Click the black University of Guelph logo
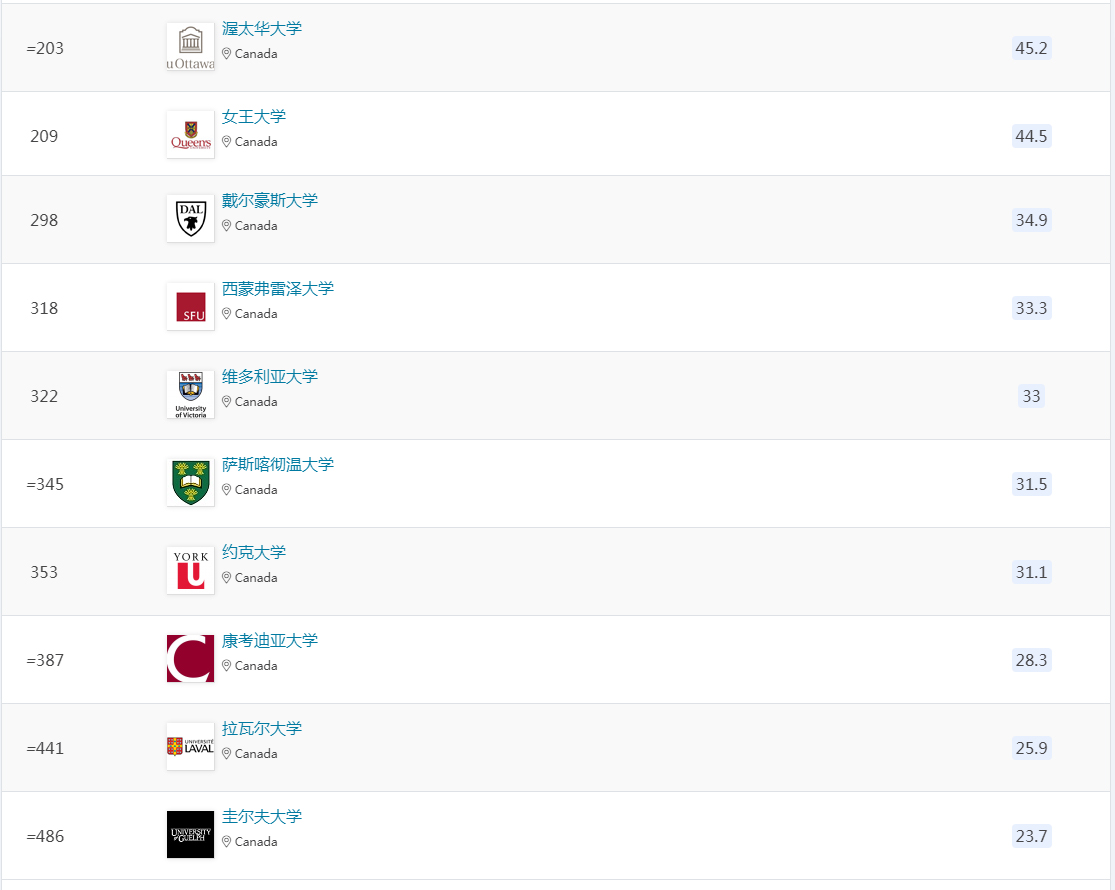The width and height of the screenshot is (1115, 890). click(190, 834)
